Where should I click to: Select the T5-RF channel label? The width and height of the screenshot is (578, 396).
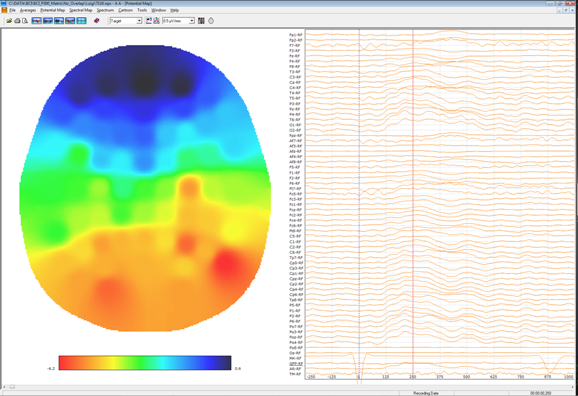[295, 98]
